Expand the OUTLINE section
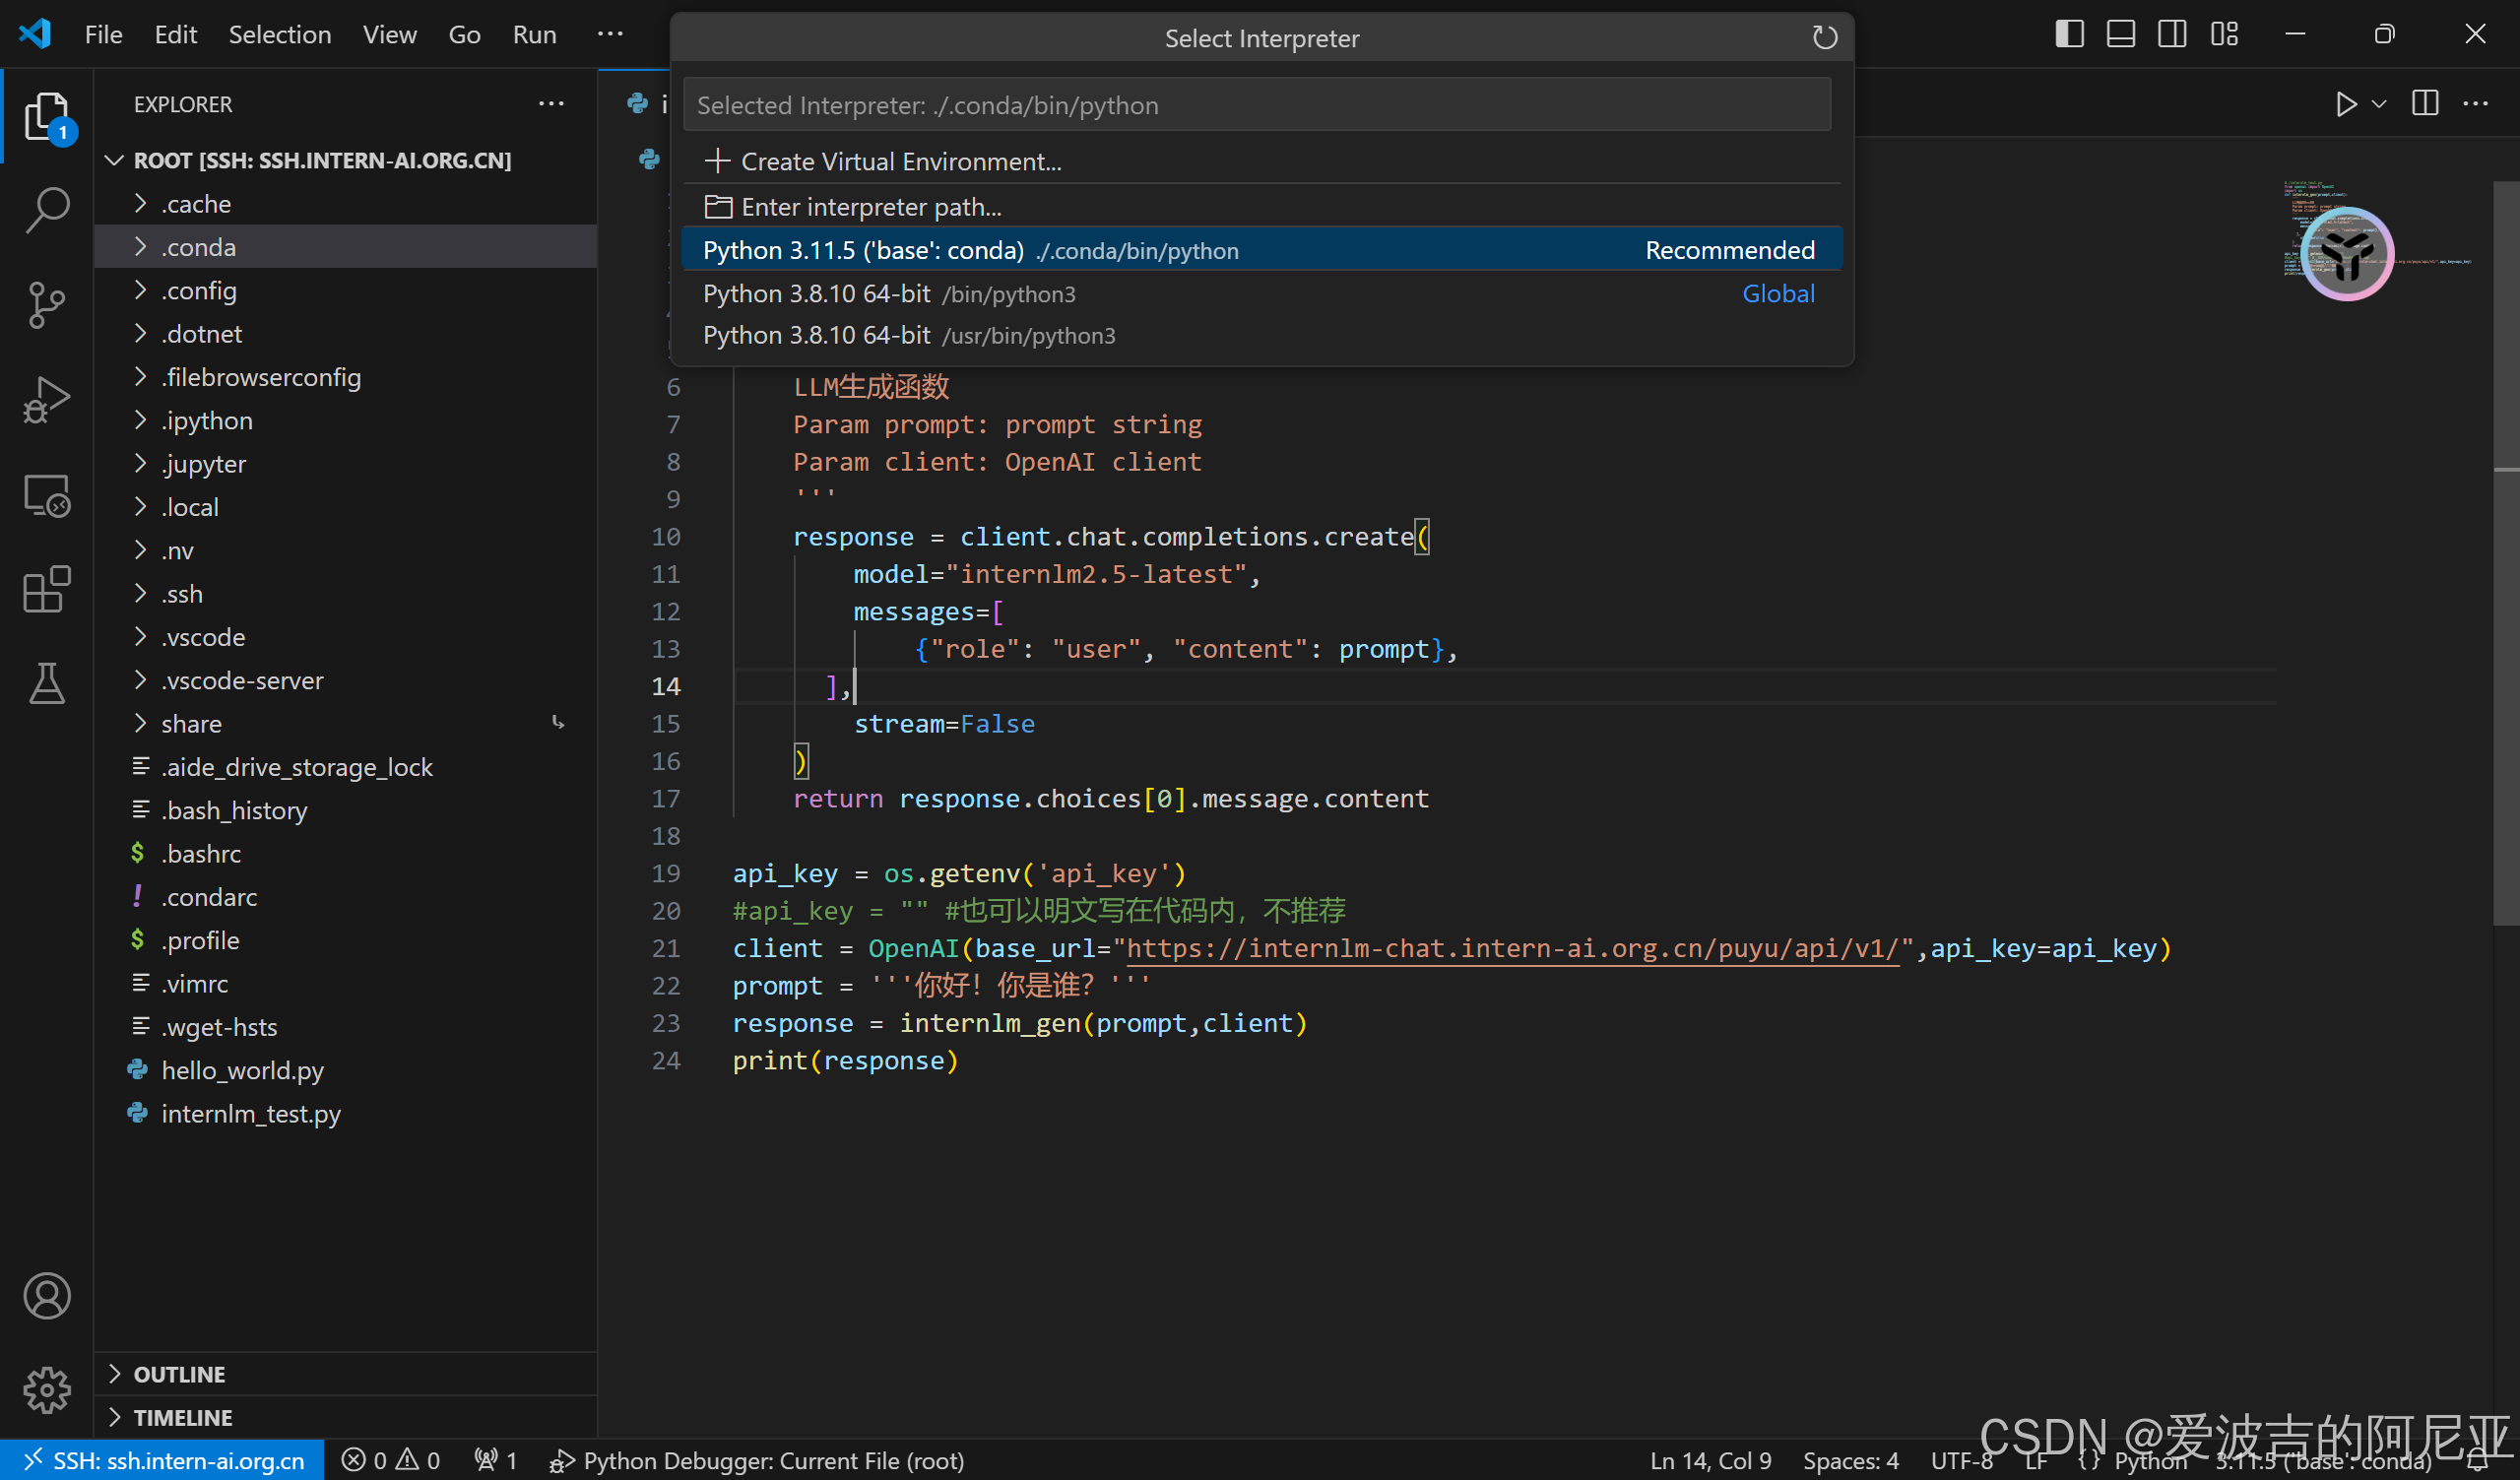This screenshot has width=2520, height=1480. [x=180, y=1374]
